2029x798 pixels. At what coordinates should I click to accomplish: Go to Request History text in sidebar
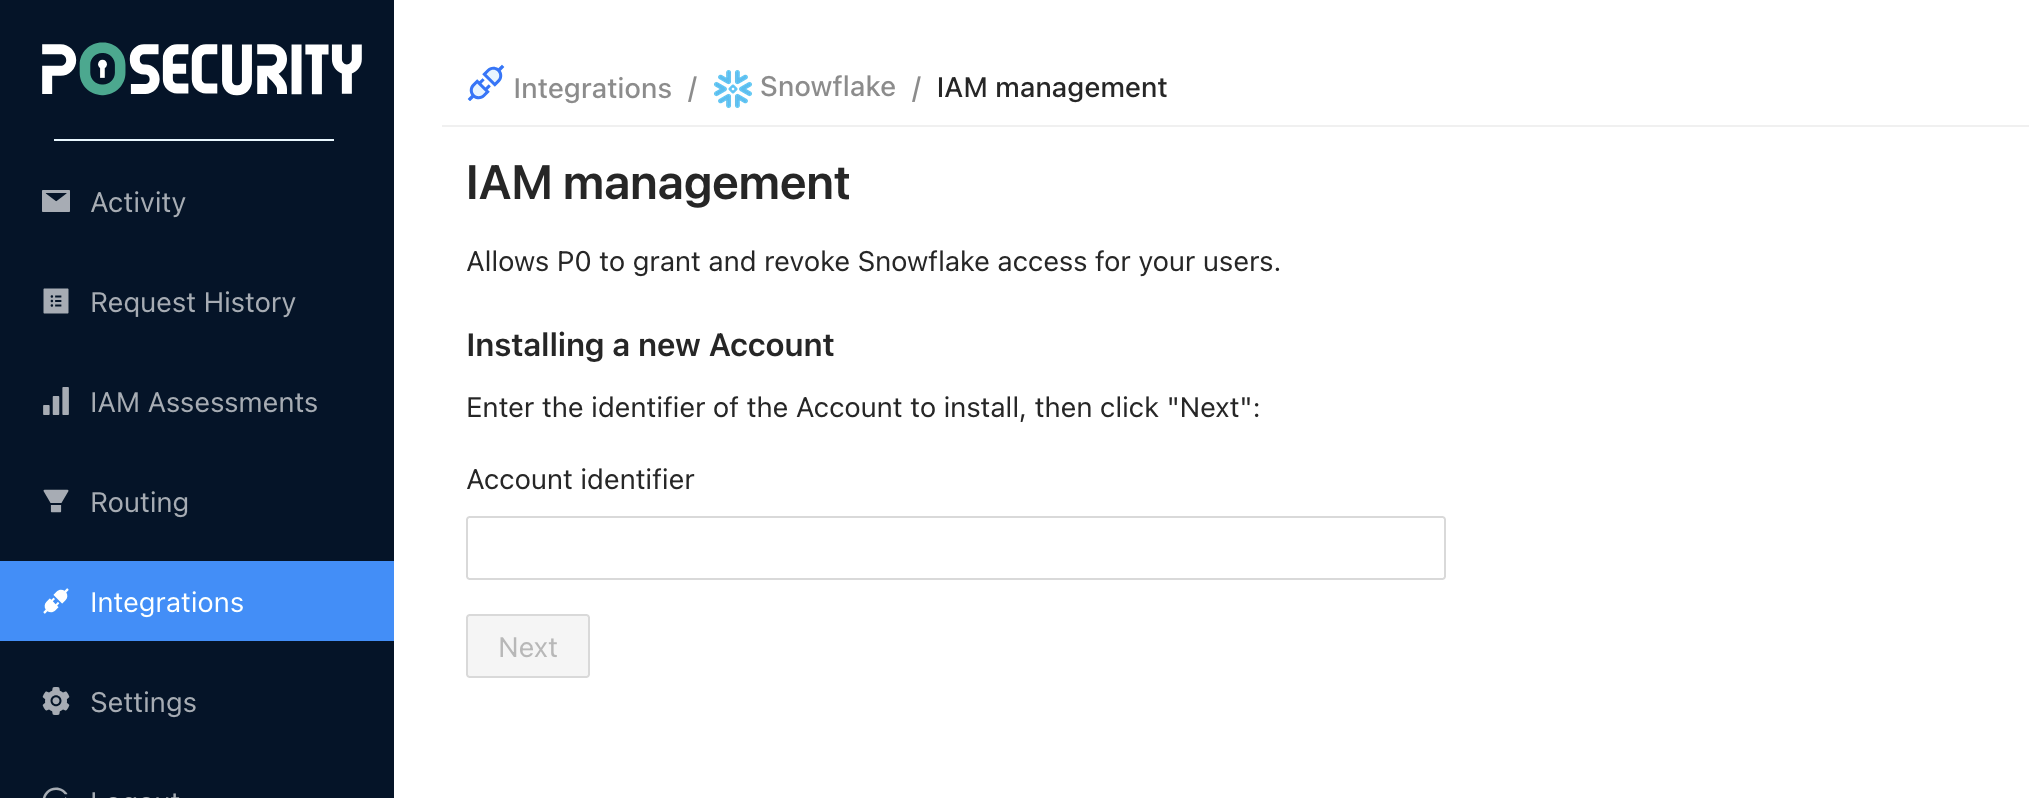click(193, 302)
